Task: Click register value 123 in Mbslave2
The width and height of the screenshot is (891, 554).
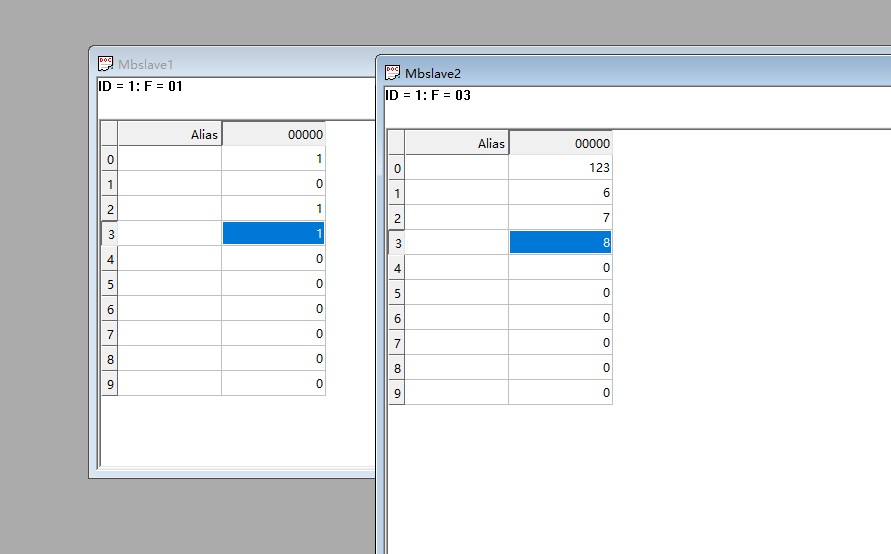Action: [x=560, y=168]
